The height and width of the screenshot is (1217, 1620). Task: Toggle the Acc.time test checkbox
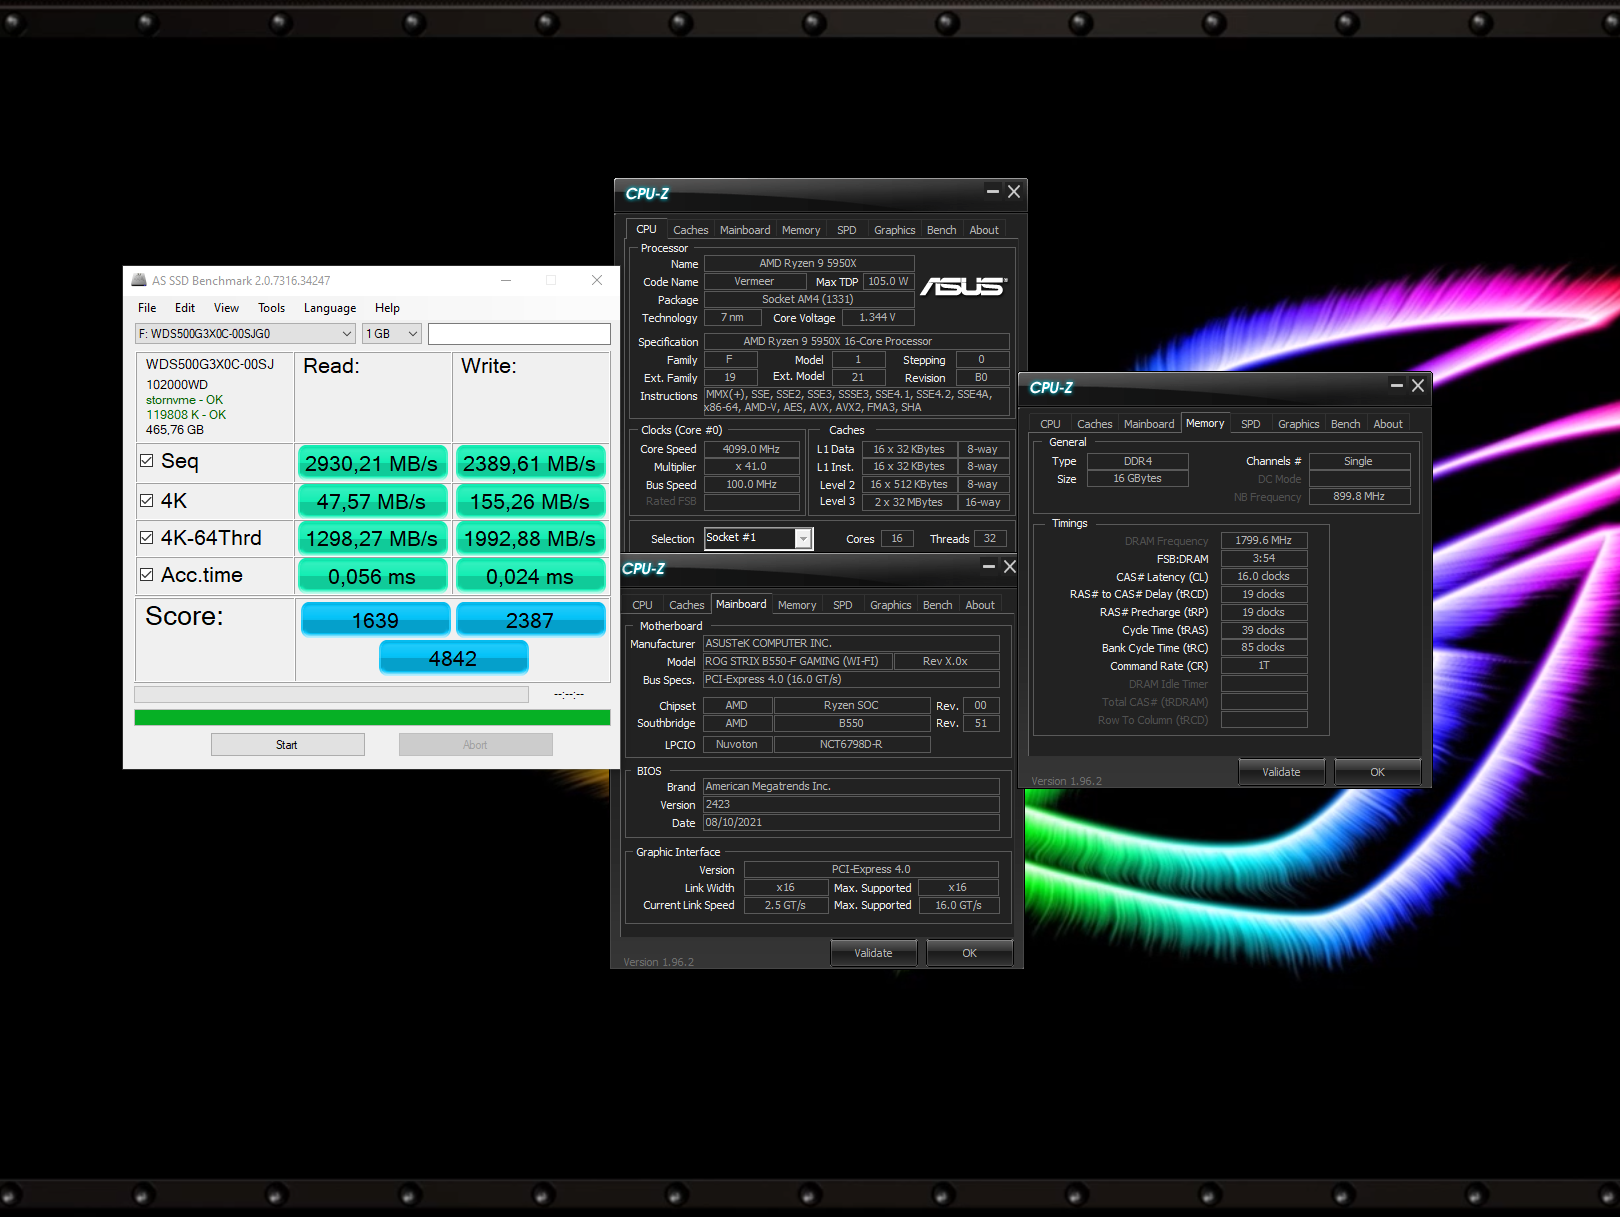click(x=147, y=575)
